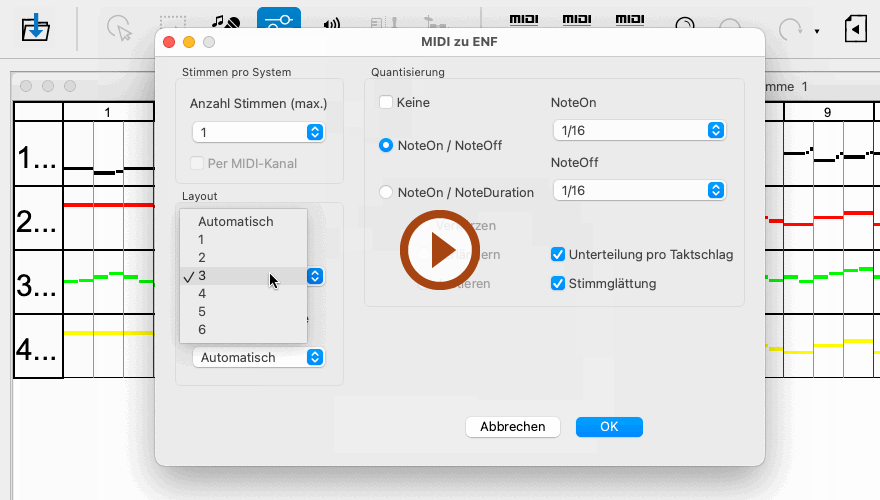Click the import download folder icon
This screenshot has width=880, height=500.
tap(36, 28)
